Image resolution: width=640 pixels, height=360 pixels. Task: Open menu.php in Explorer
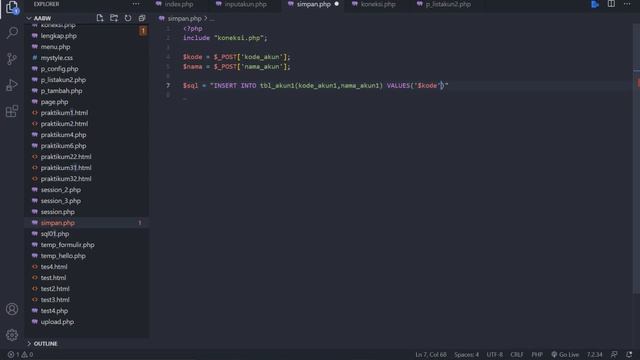point(55,47)
